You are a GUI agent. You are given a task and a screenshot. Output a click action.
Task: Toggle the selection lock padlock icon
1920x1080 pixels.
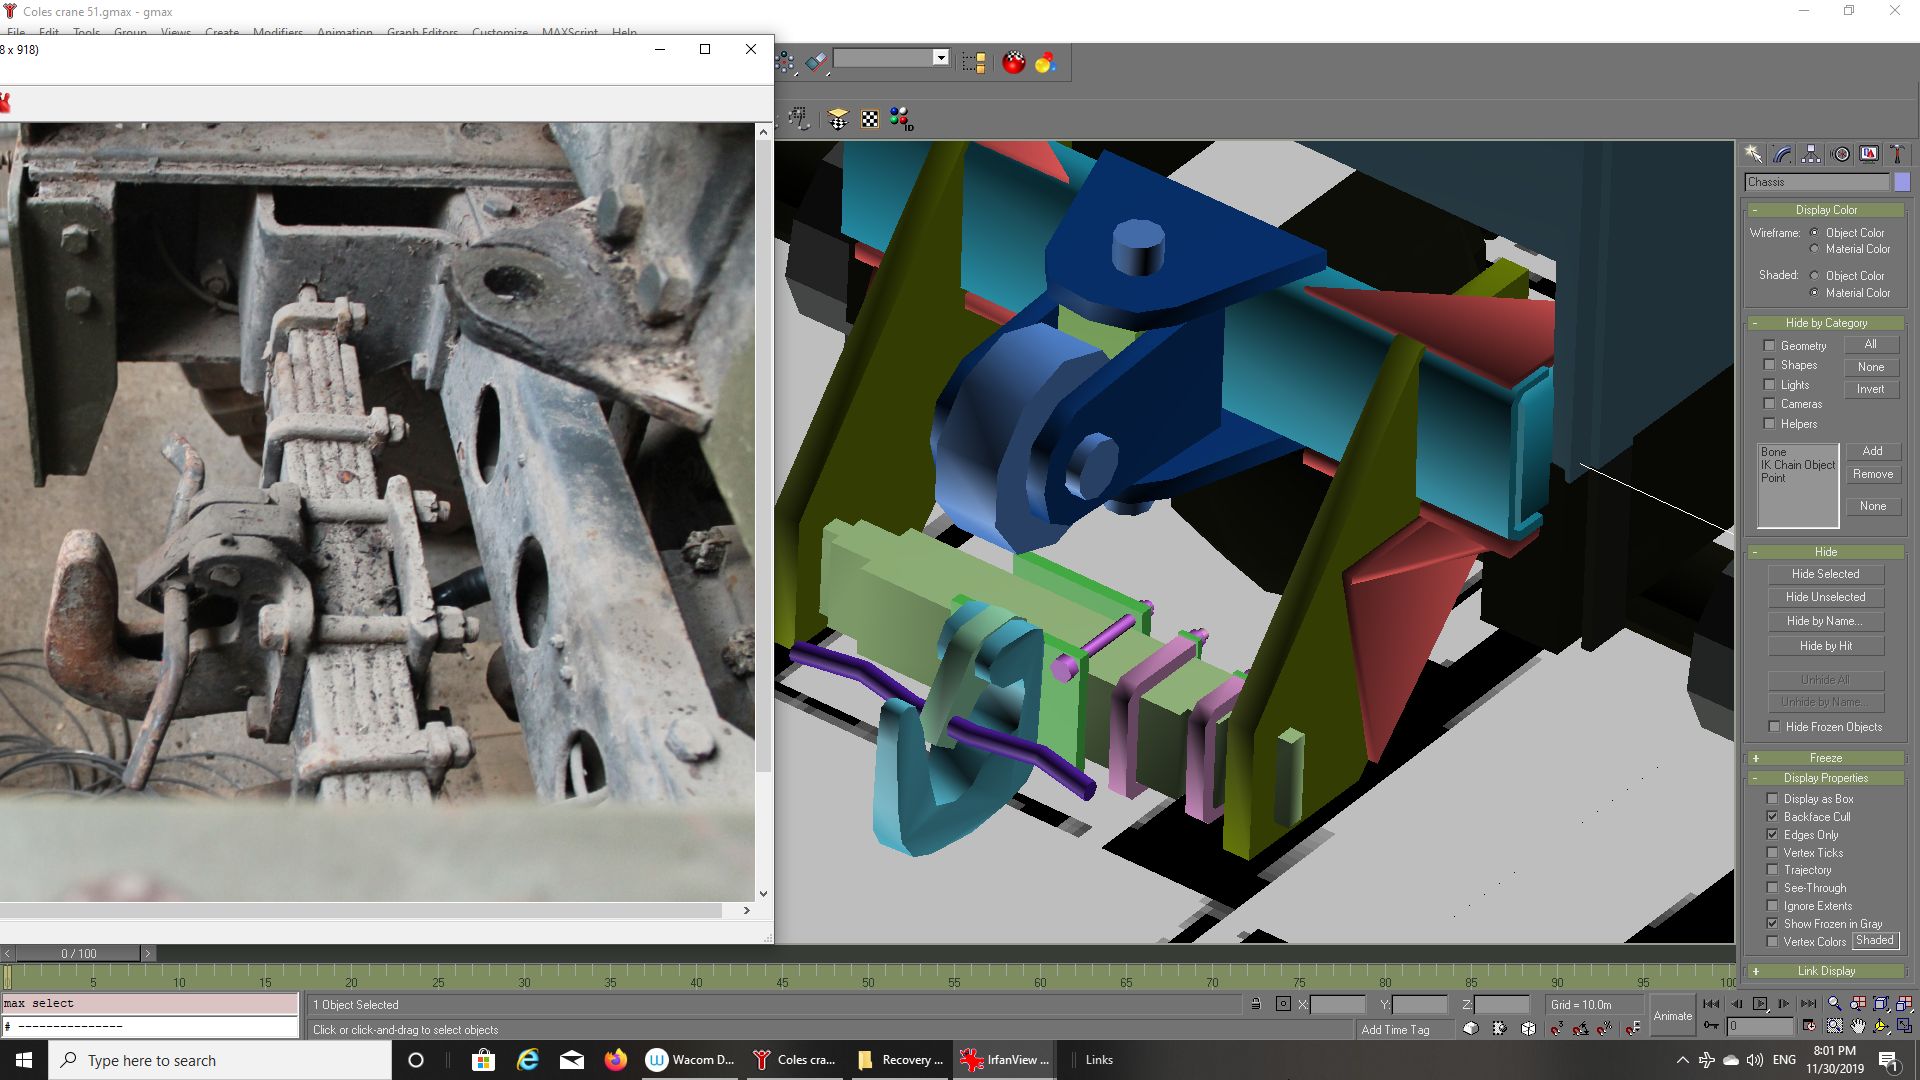click(x=1255, y=1004)
